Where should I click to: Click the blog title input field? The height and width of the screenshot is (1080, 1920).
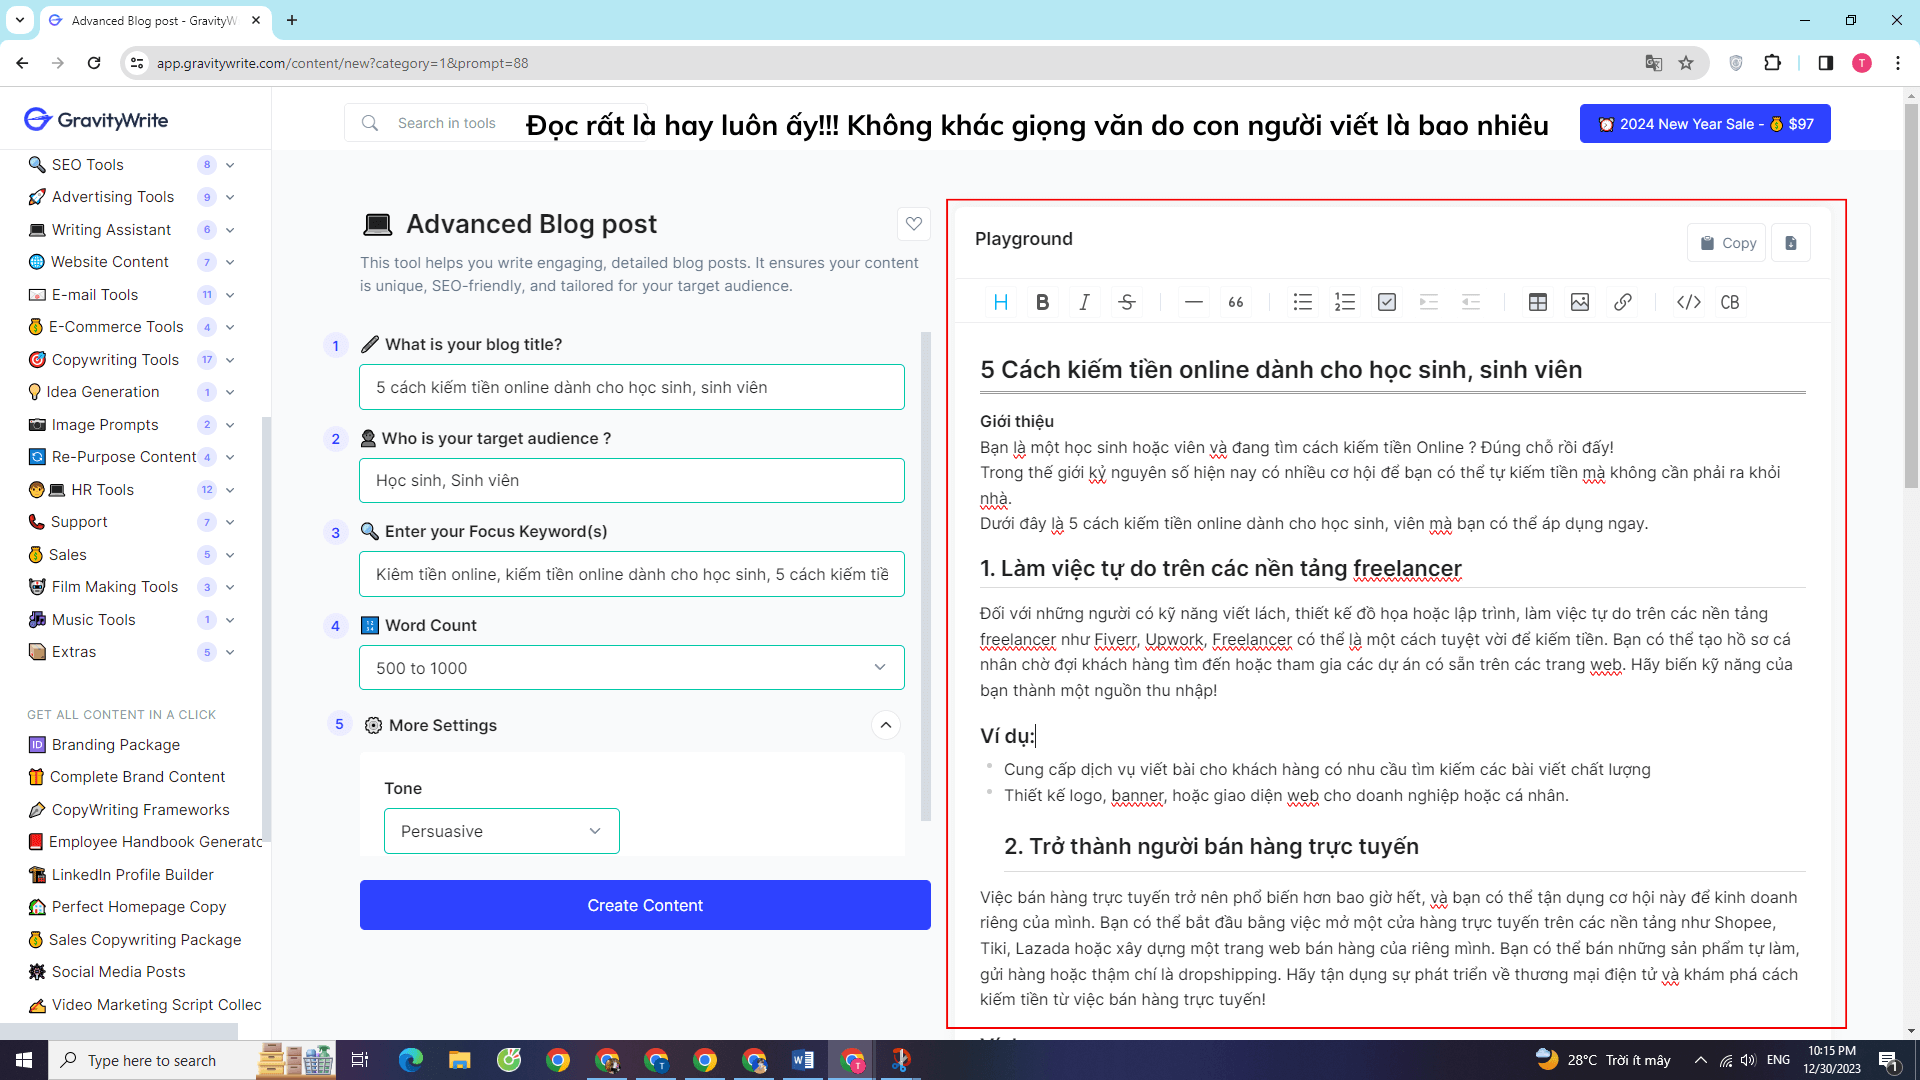tap(631, 387)
